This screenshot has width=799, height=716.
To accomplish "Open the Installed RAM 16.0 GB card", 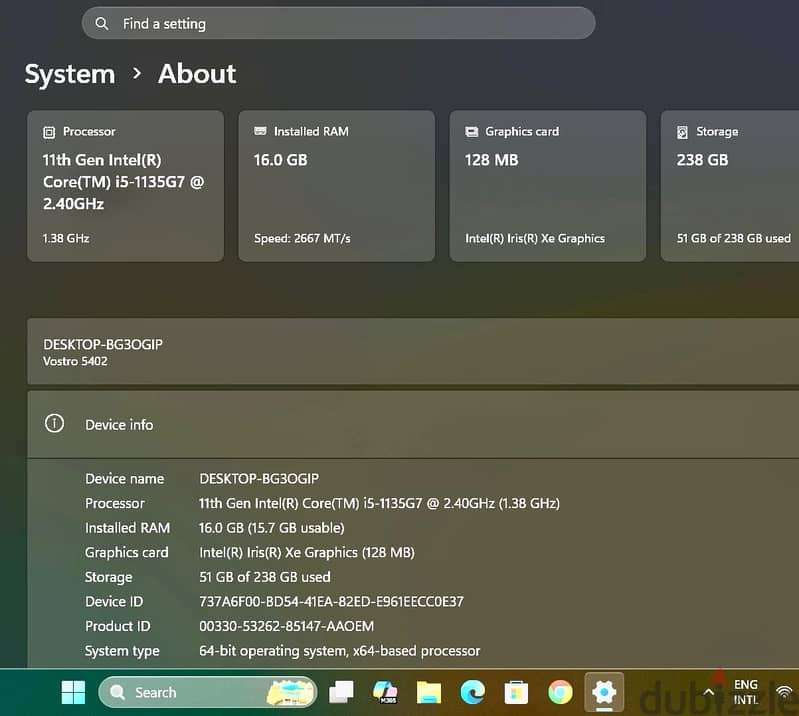I will tap(337, 186).
